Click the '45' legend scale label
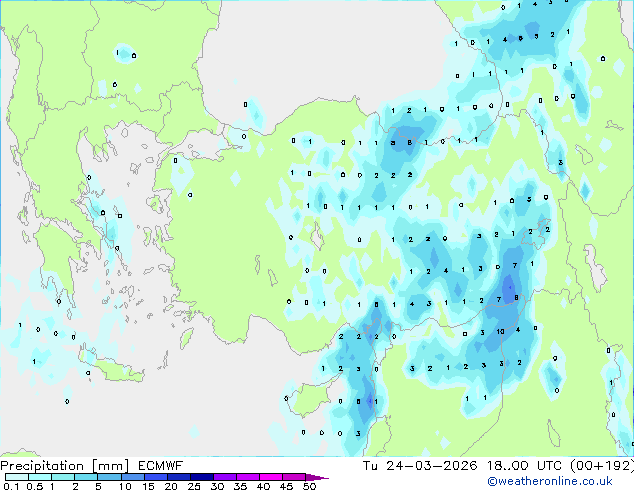This screenshot has width=634, height=490. click(x=286, y=486)
